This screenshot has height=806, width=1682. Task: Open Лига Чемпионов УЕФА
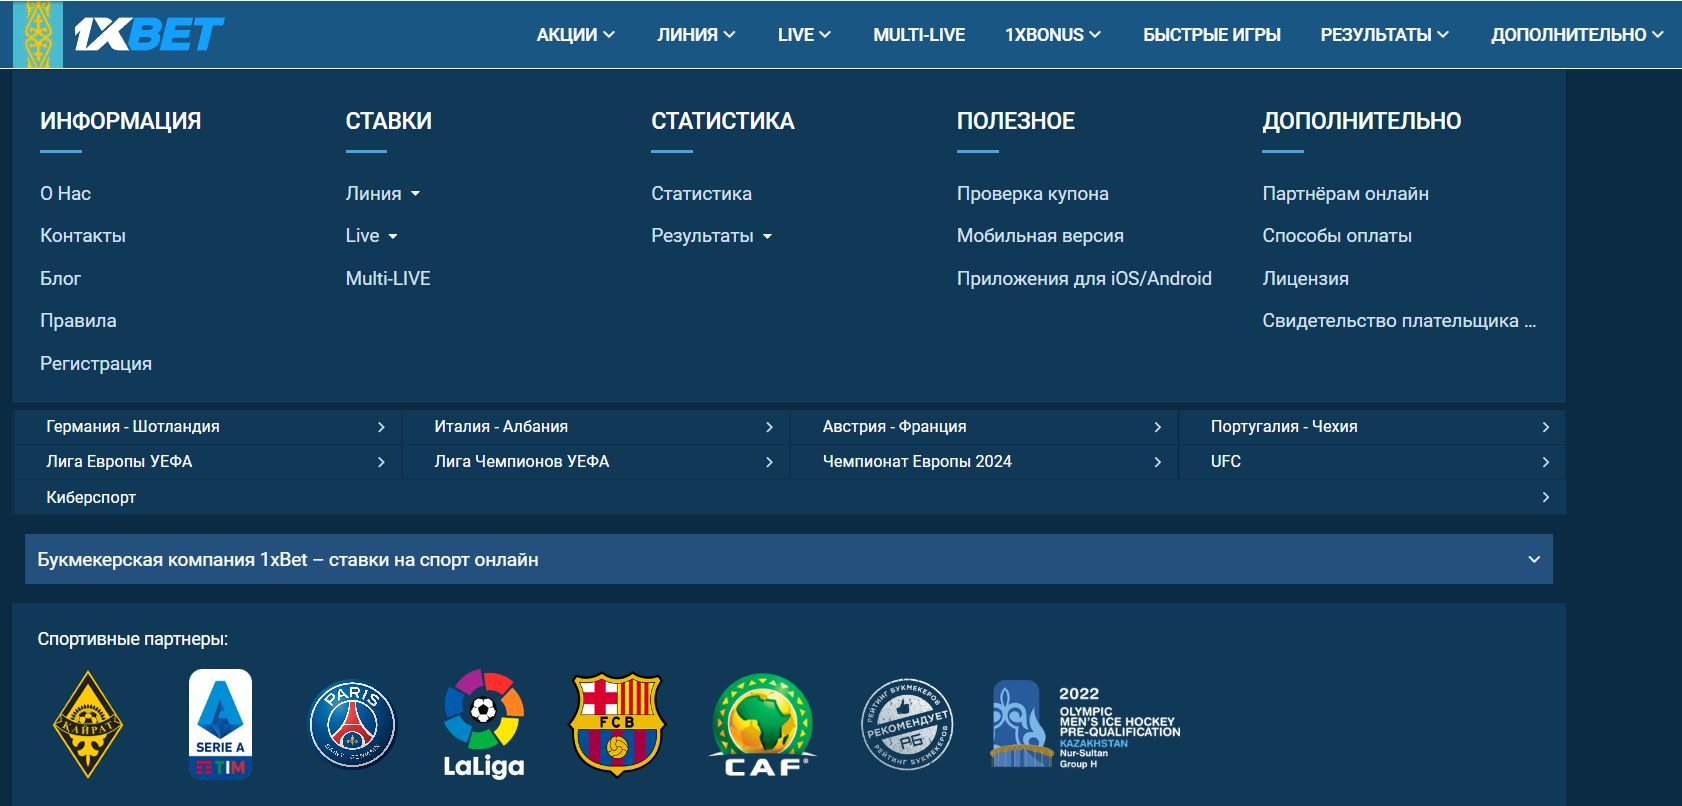tap(596, 462)
